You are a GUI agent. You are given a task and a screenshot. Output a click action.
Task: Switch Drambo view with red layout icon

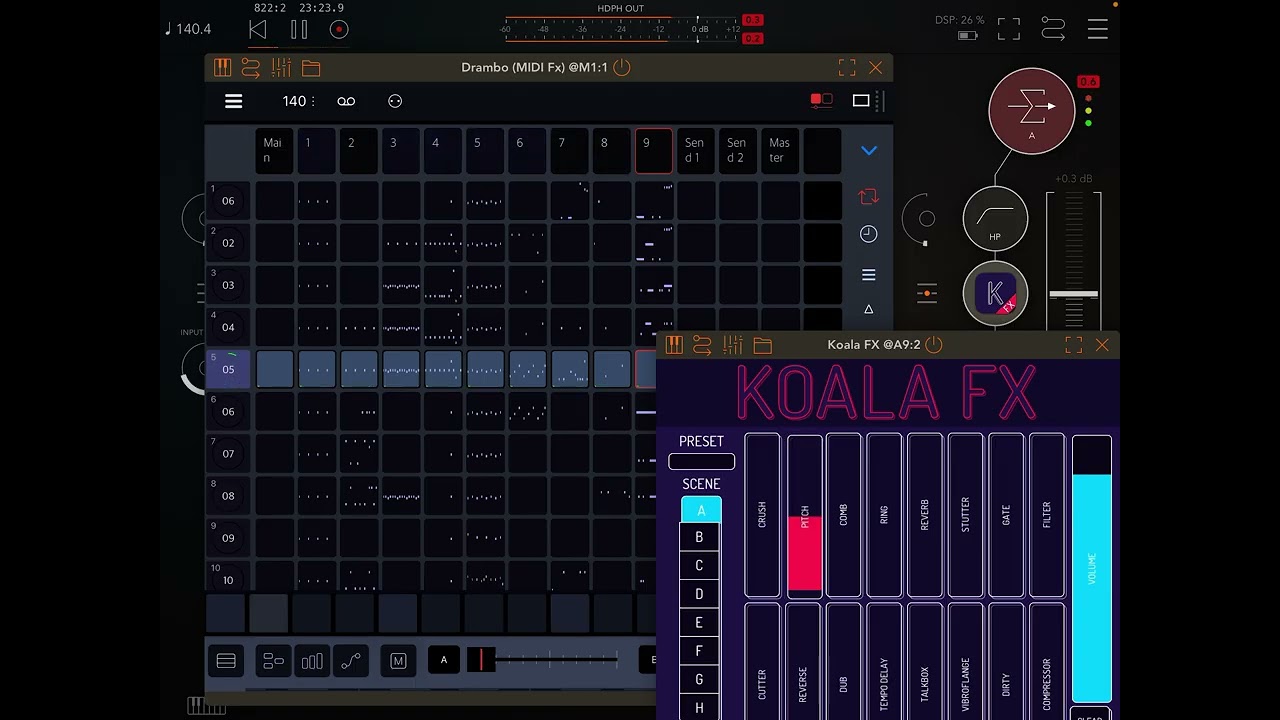tap(821, 100)
